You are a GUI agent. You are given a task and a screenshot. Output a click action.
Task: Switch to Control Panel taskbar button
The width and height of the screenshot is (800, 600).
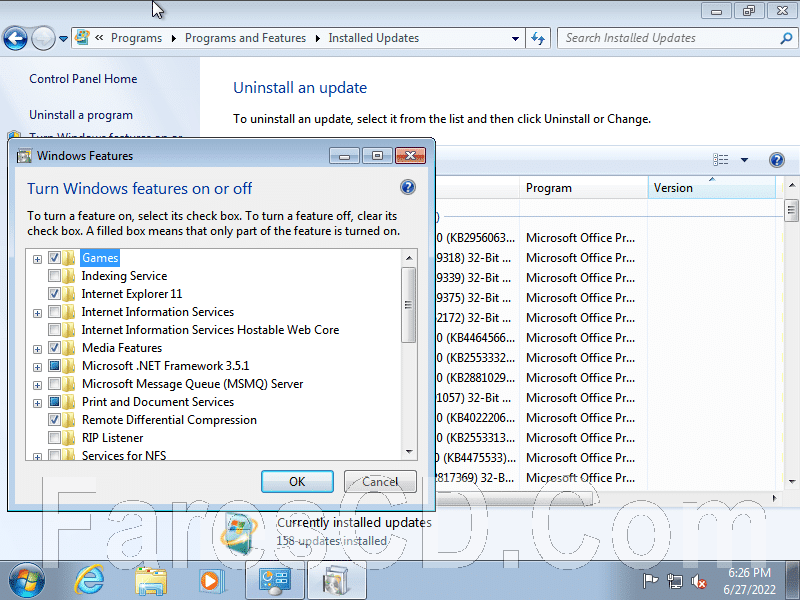pos(274,581)
